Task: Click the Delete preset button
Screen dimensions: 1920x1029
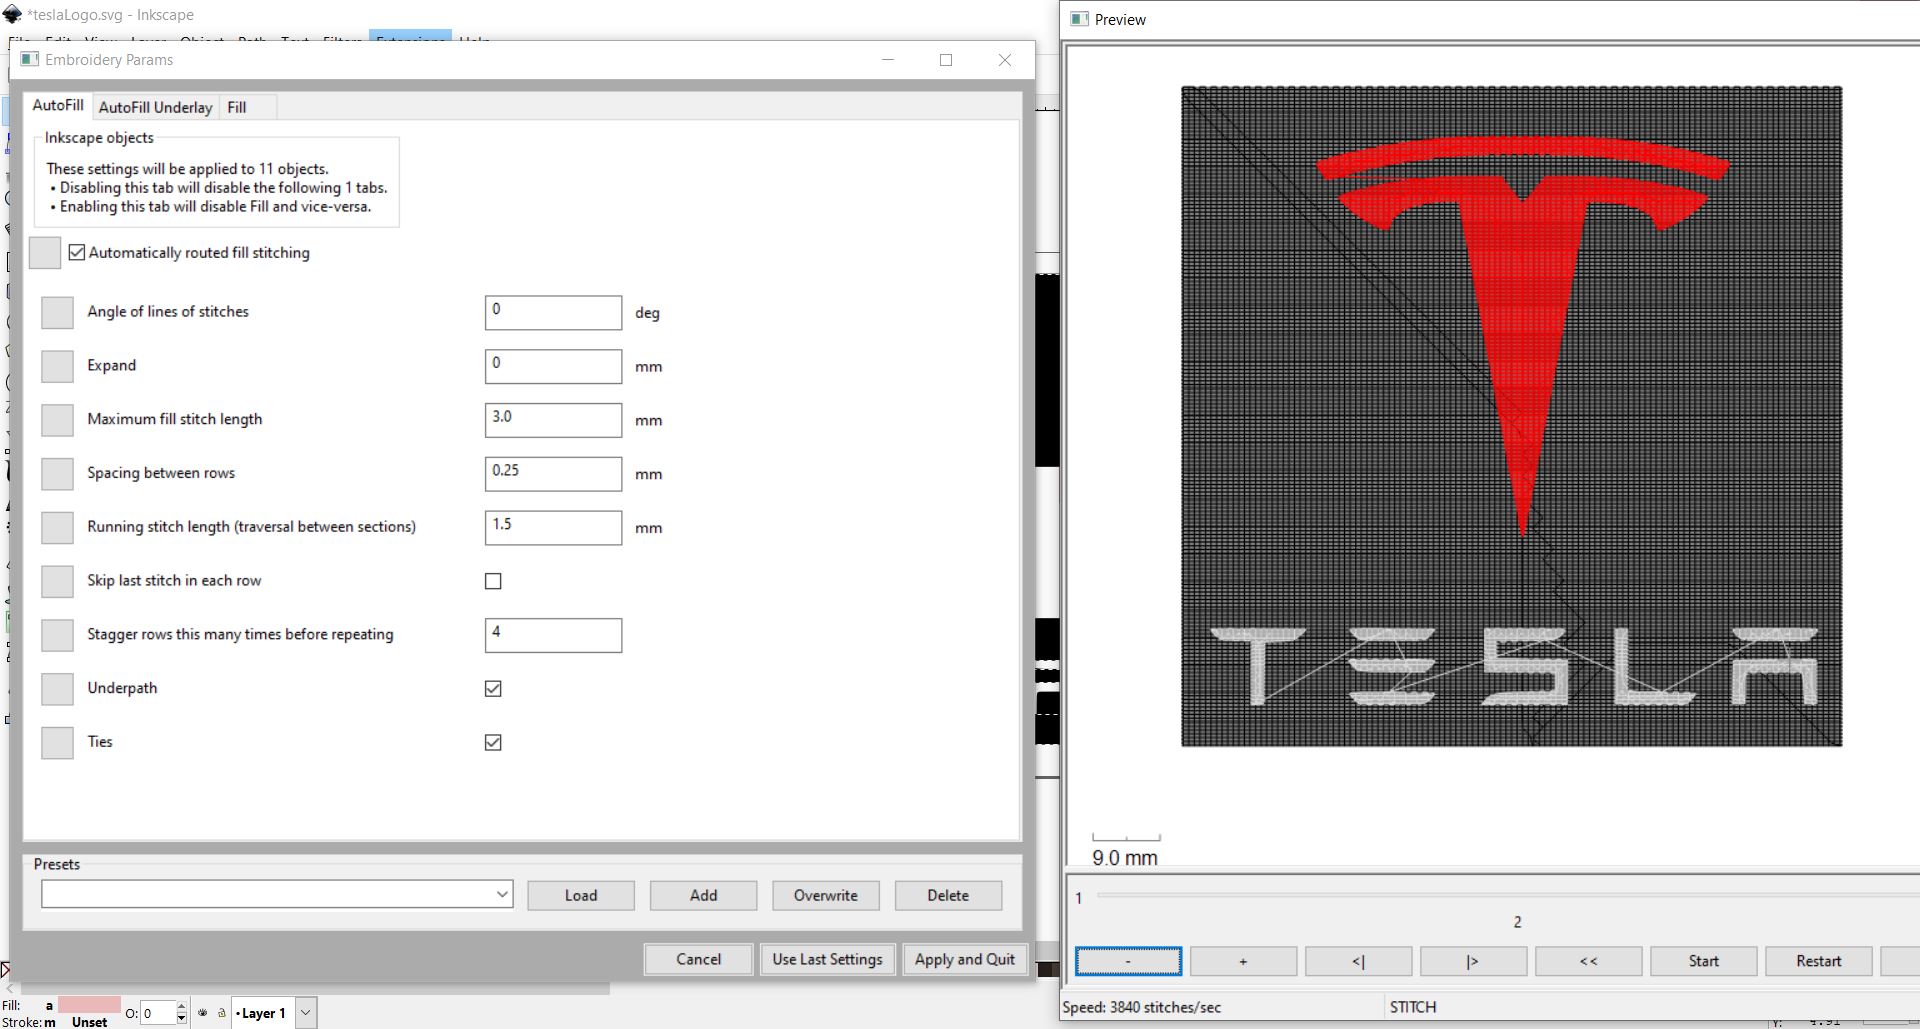Action: point(948,896)
